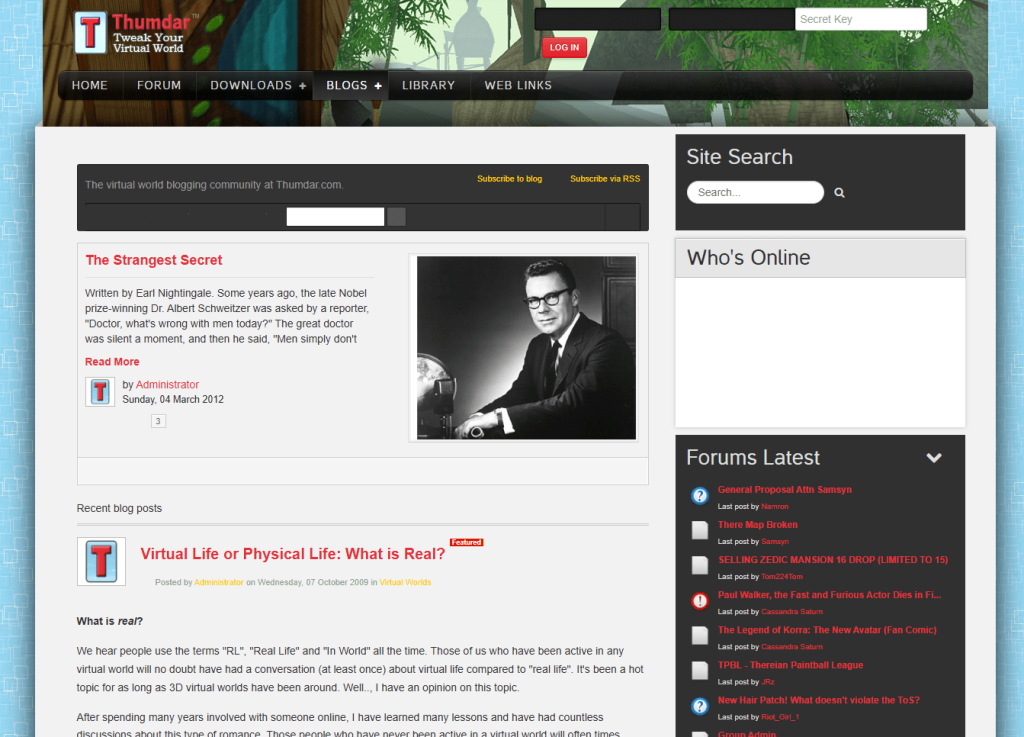The height and width of the screenshot is (737, 1024).
Task: Open the Forum menu item
Action: pos(159,86)
